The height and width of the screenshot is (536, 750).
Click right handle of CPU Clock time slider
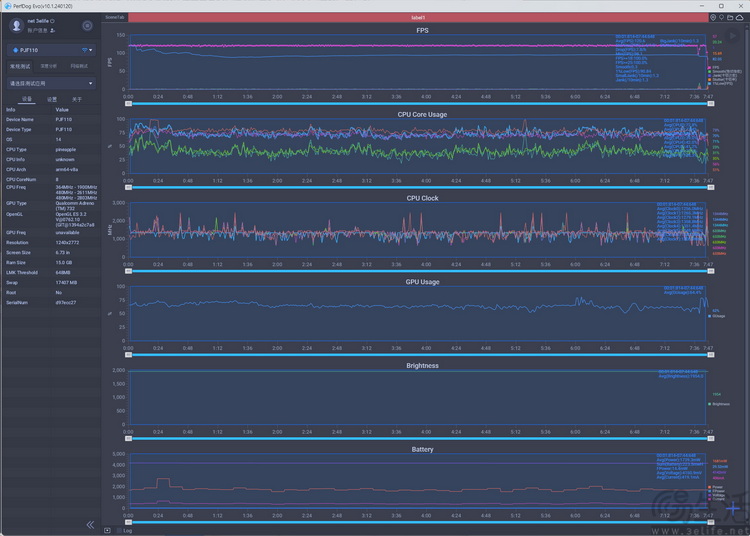(711, 271)
